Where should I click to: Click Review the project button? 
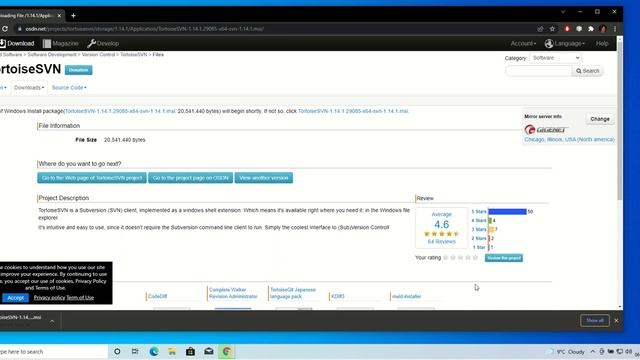pos(504,258)
